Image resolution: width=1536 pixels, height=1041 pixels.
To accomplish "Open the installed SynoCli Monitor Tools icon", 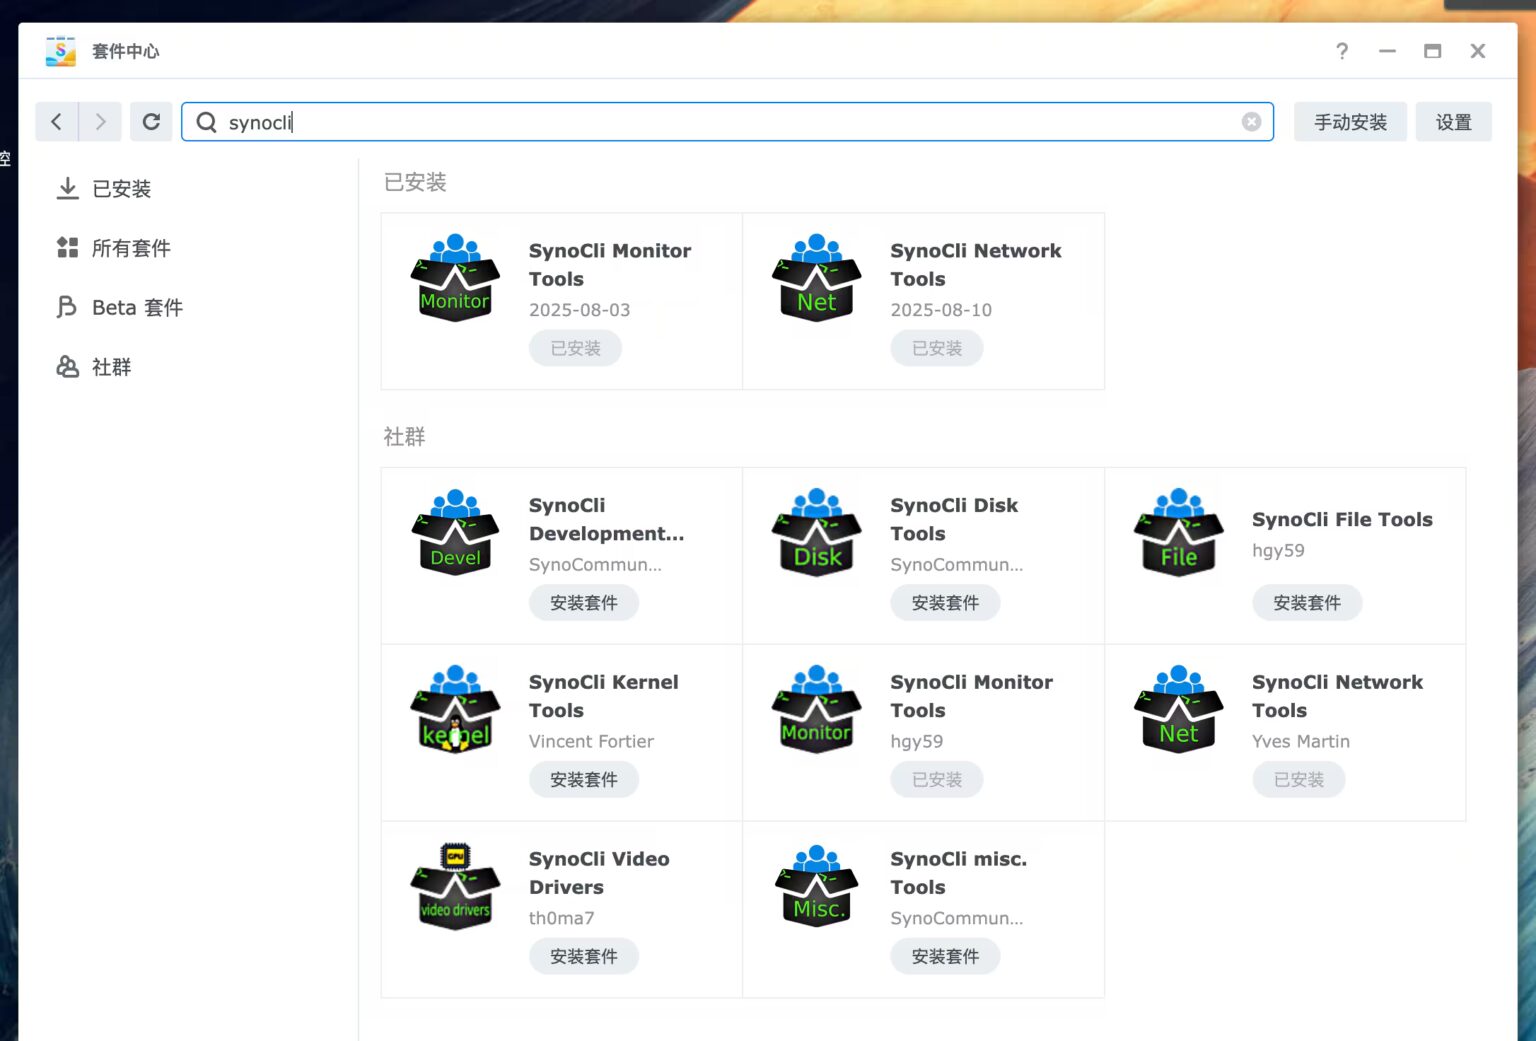I will point(455,278).
